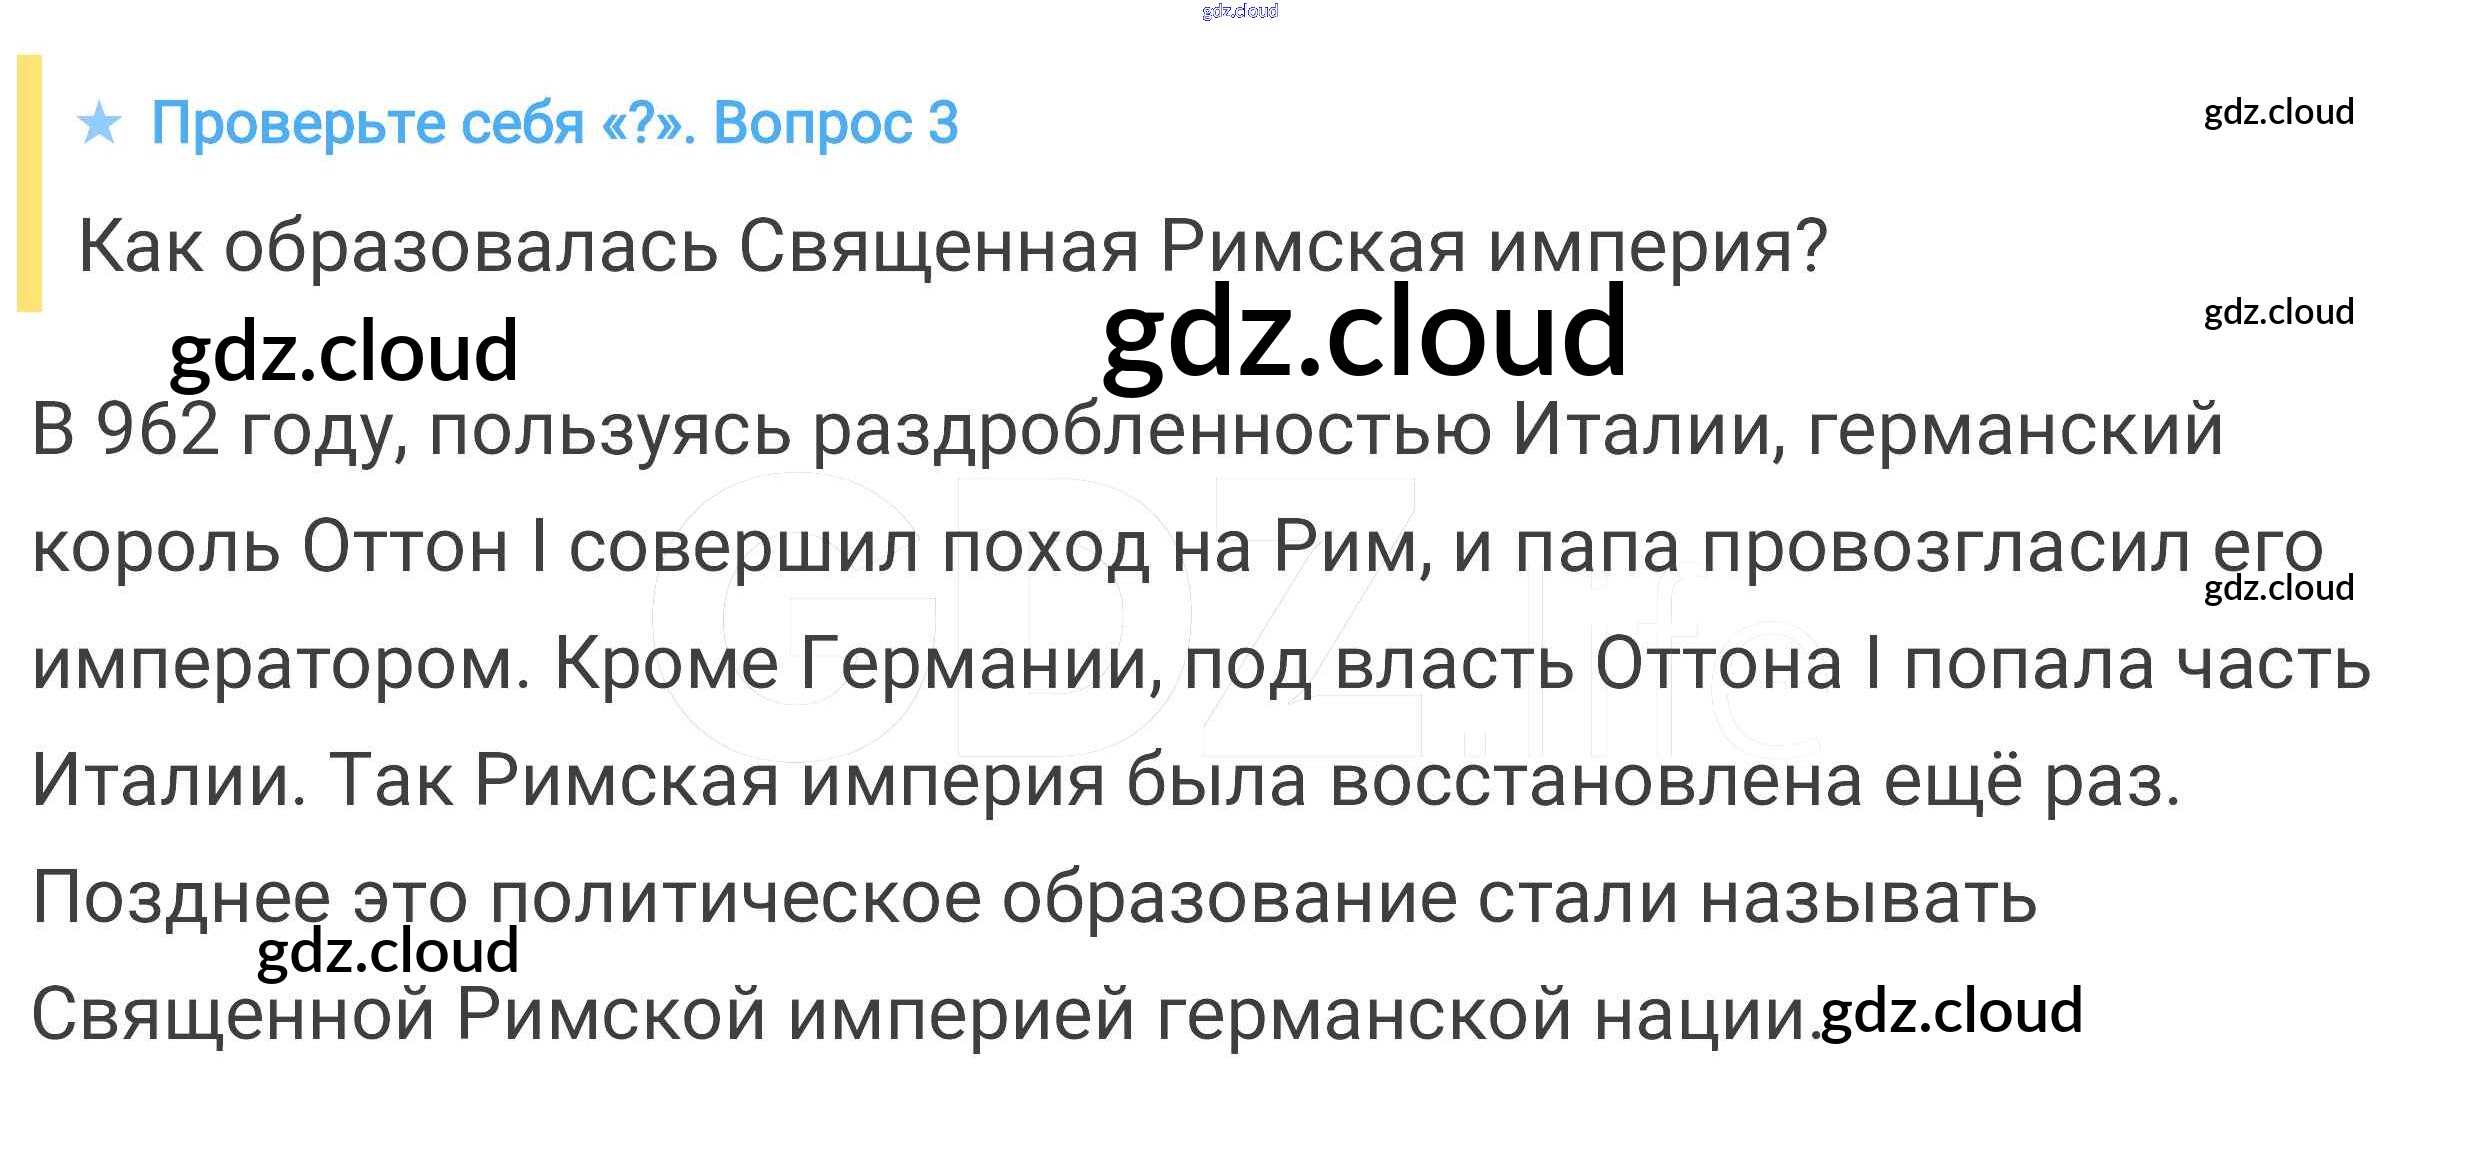
Task: Click the word 'раздробленностью' in the first line
Action: [1151, 430]
